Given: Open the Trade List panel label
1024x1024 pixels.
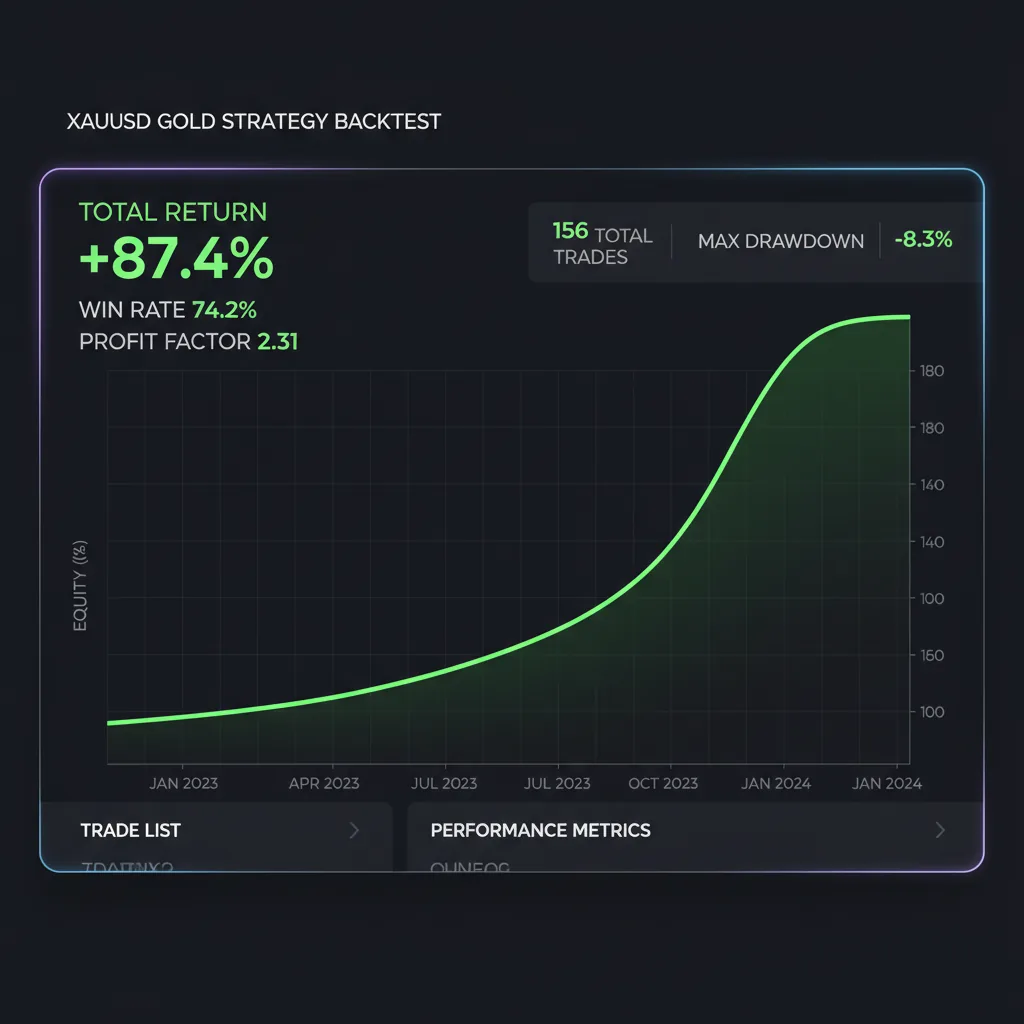Looking at the screenshot, I should pos(130,830).
